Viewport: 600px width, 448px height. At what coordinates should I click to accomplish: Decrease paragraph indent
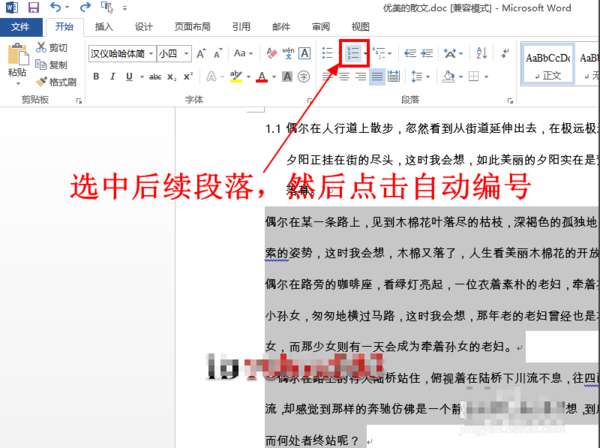410,54
